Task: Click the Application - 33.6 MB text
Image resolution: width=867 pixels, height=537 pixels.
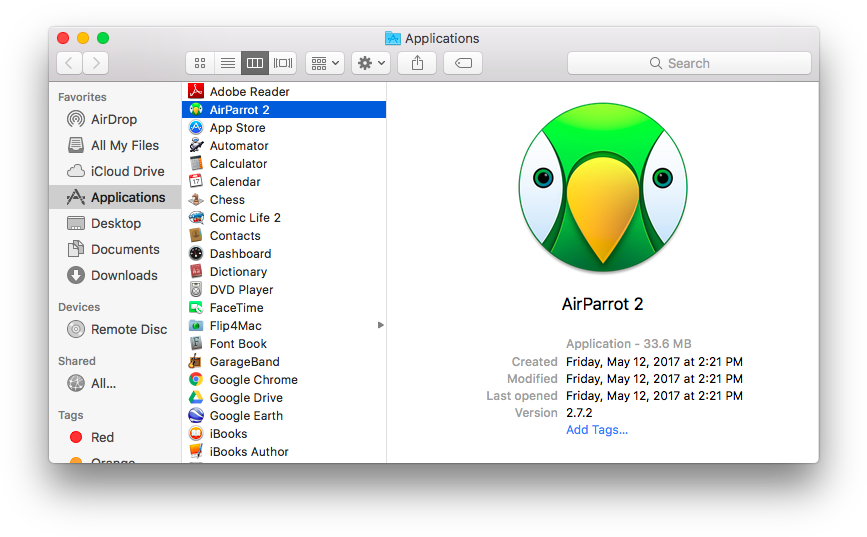Action: (628, 343)
